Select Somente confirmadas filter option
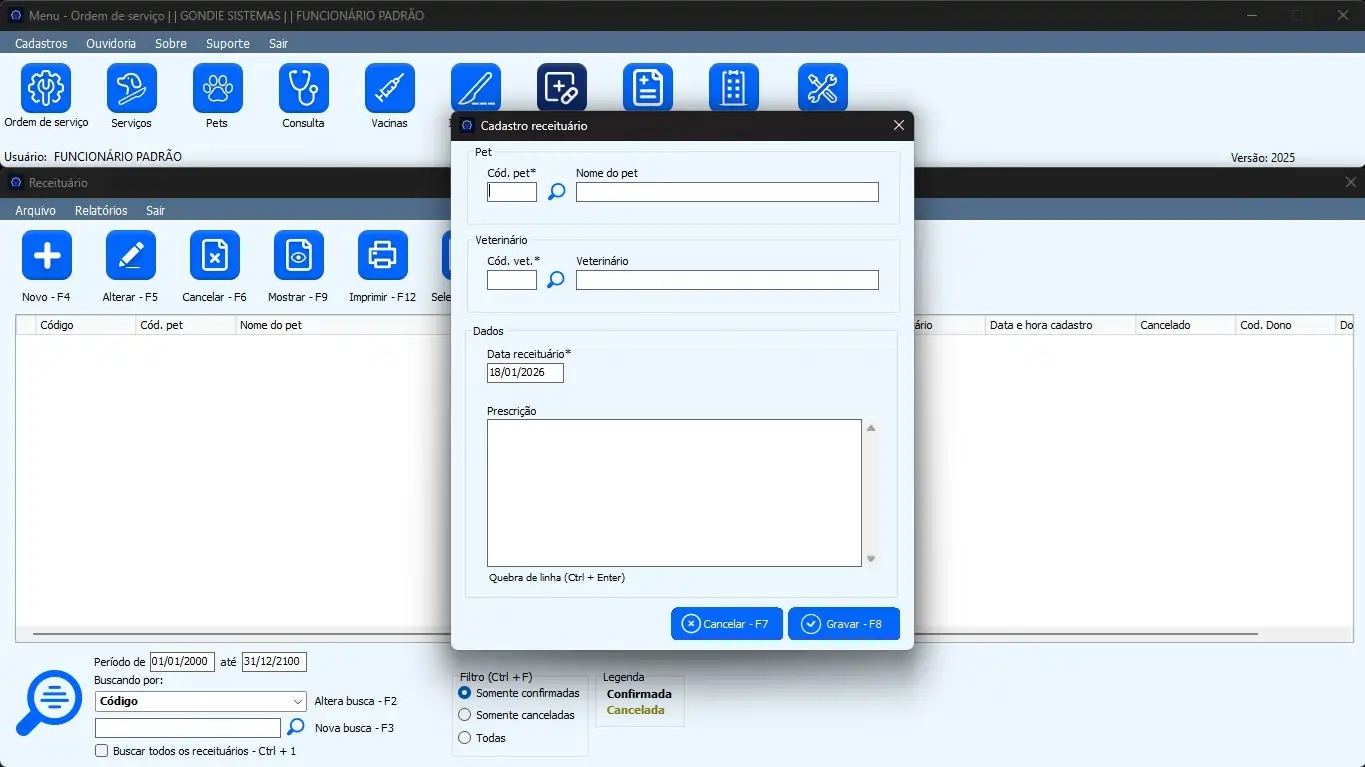 point(464,693)
